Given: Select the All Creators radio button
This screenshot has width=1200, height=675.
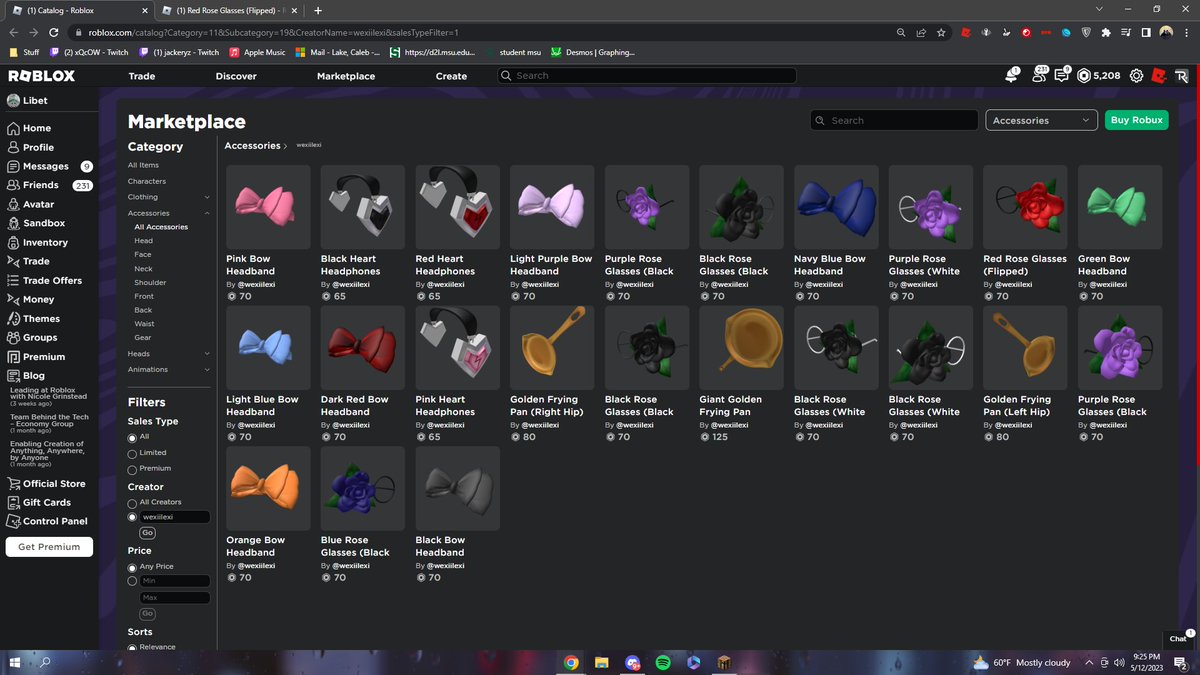Looking at the screenshot, I should (132, 502).
